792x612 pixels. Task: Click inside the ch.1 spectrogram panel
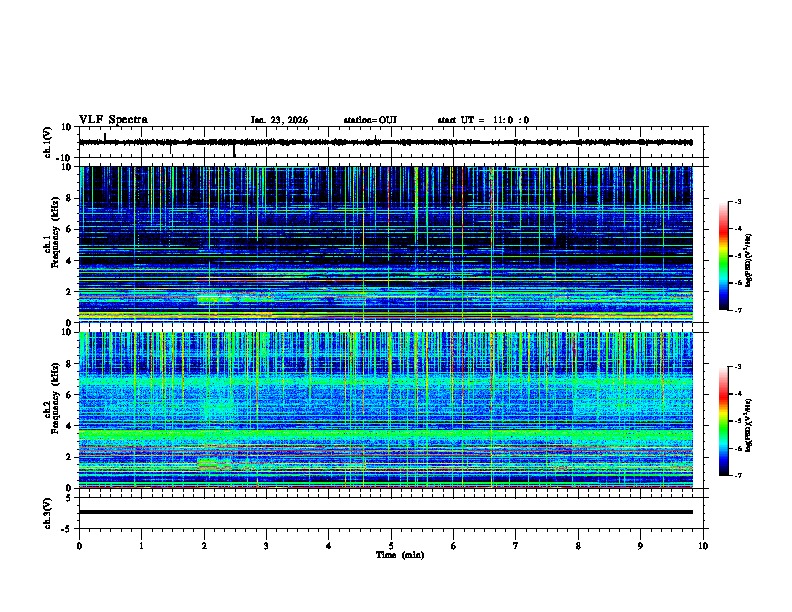pyautogui.click(x=386, y=244)
